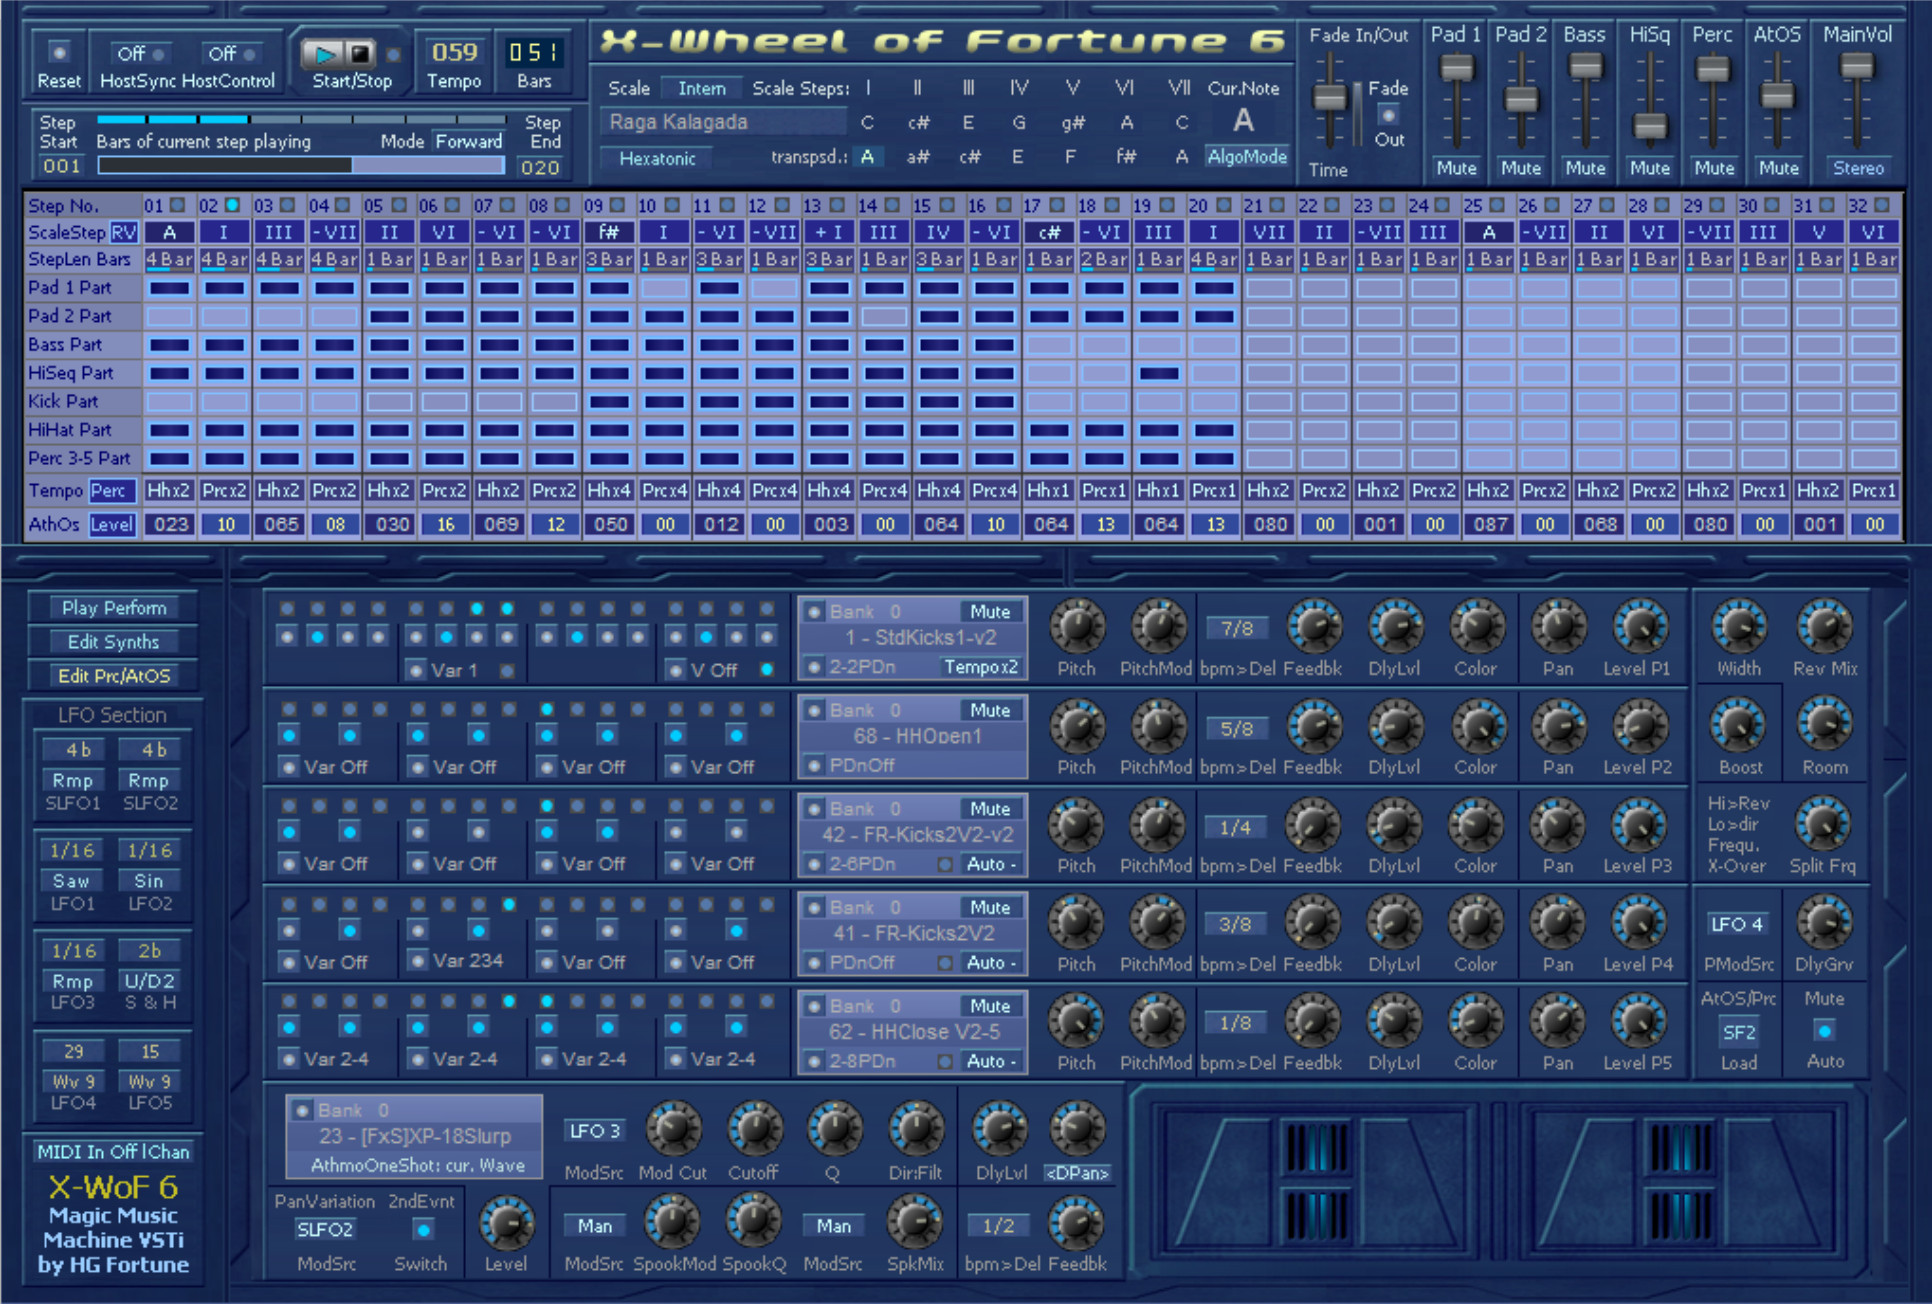Toggle AtOS/Prc Mute Auto switch
1932x1304 pixels.
[x=1824, y=1031]
